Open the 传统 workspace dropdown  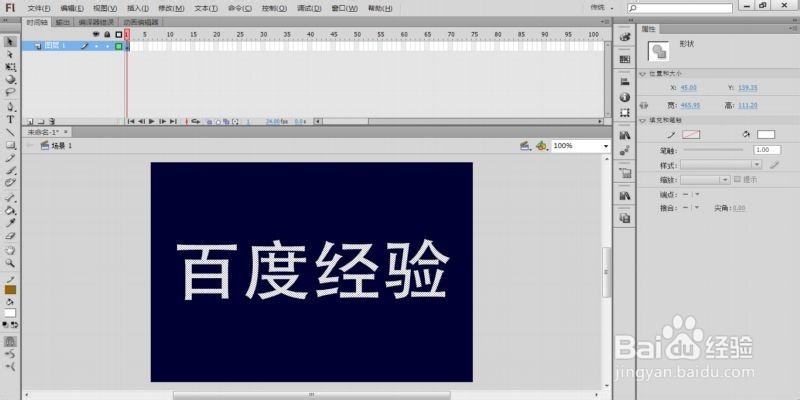[x=602, y=8]
